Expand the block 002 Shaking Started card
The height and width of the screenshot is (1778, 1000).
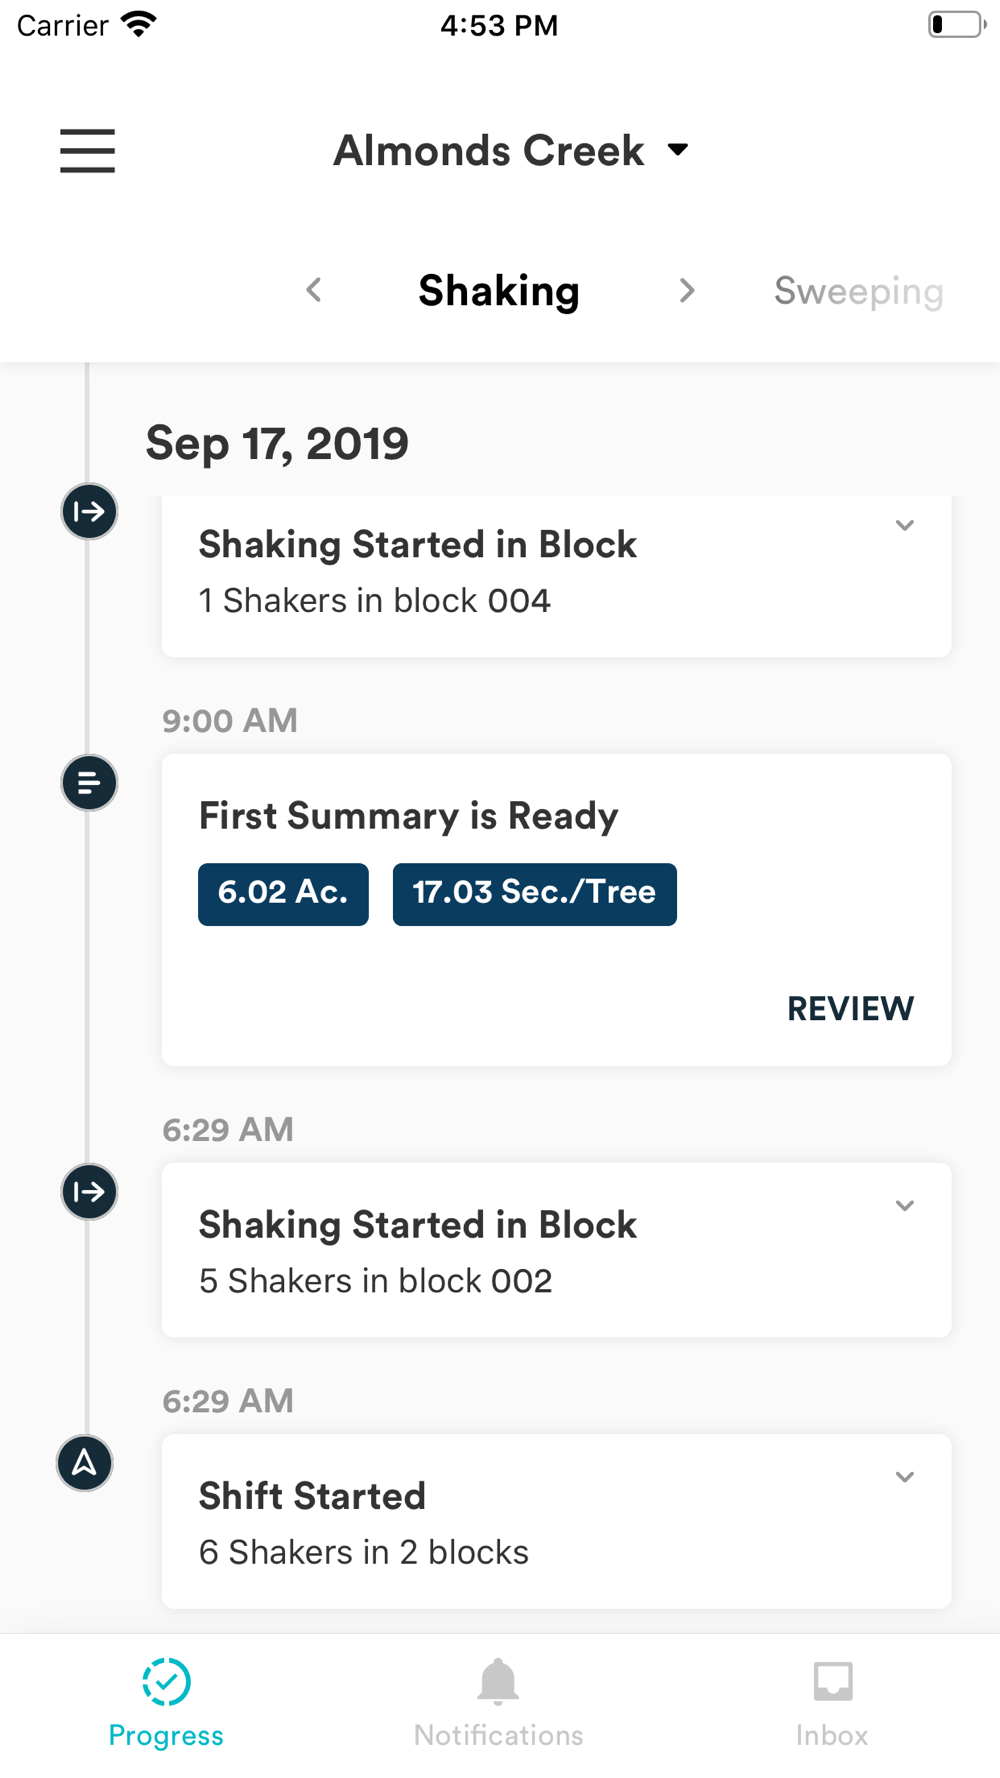905,1206
